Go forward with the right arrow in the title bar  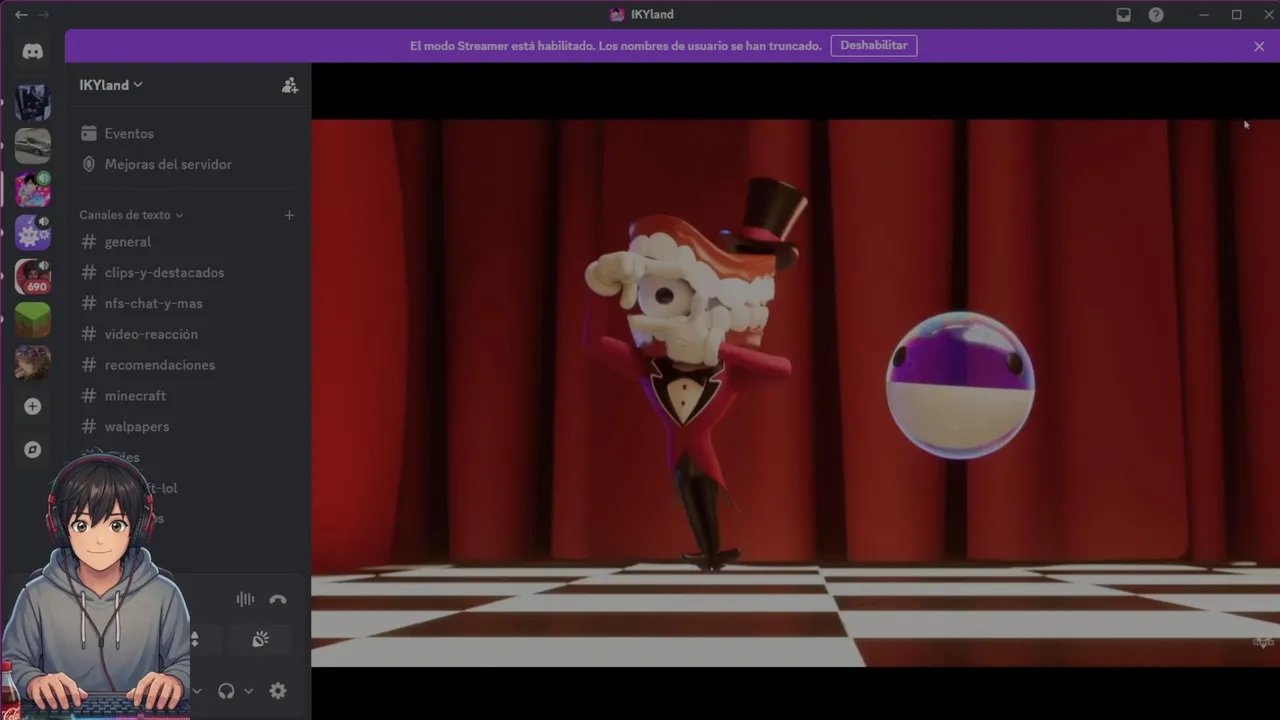click(43, 15)
